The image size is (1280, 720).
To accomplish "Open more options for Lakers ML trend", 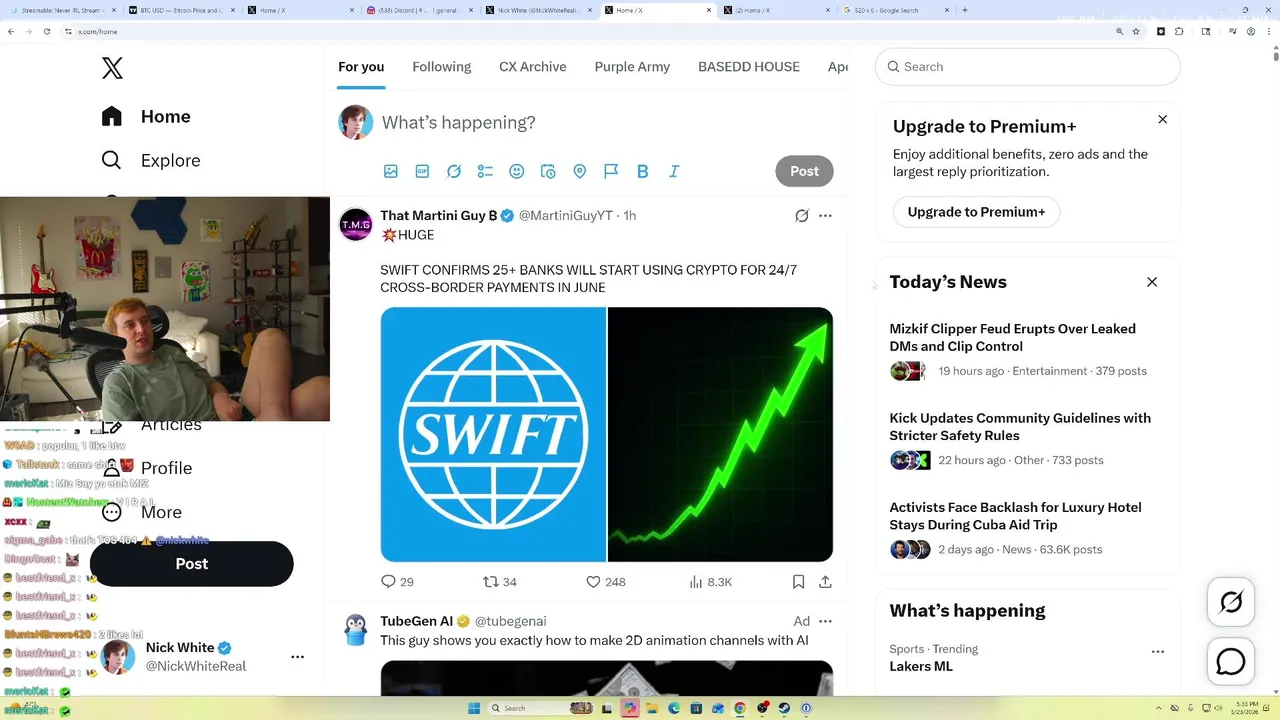I will click(x=1158, y=651).
